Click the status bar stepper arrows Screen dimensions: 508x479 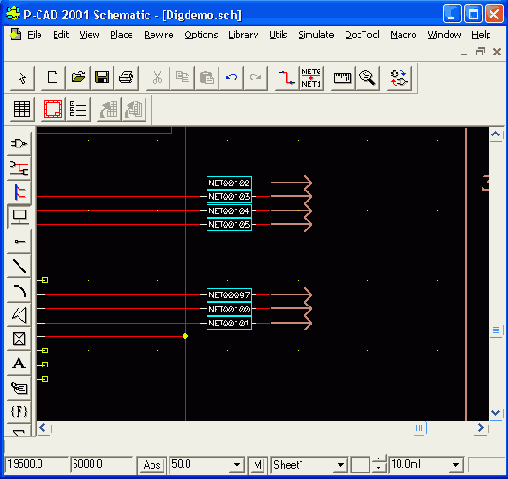tap(378, 464)
